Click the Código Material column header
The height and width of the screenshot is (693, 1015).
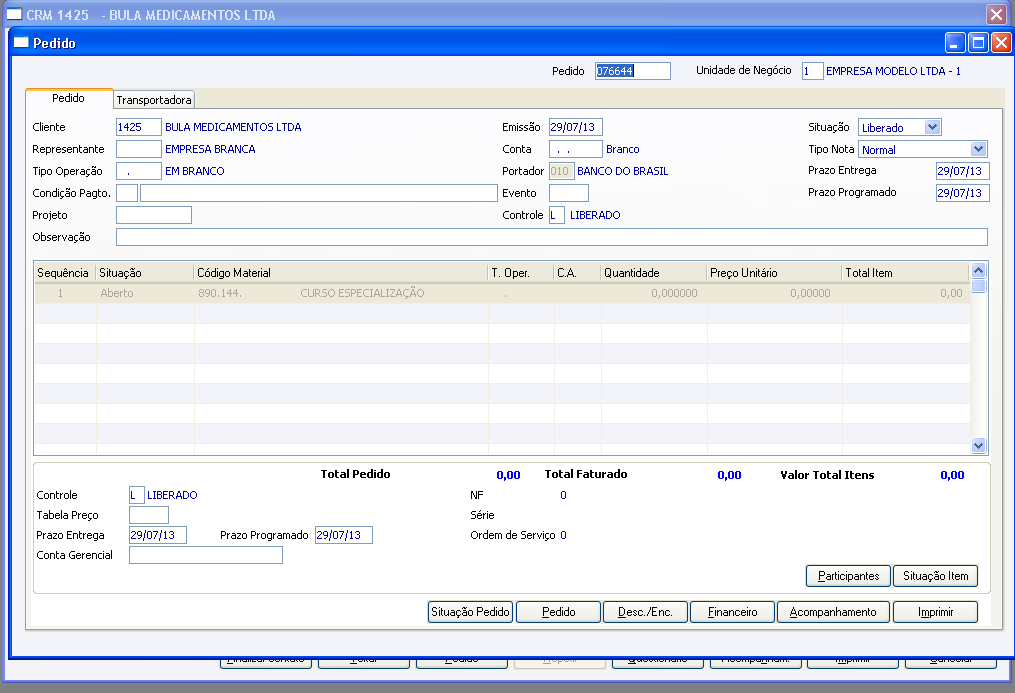pos(340,272)
